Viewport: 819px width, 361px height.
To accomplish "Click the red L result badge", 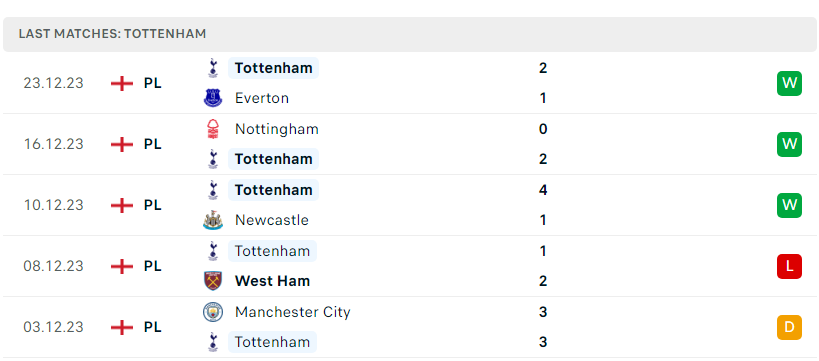I will pos(789,266).
